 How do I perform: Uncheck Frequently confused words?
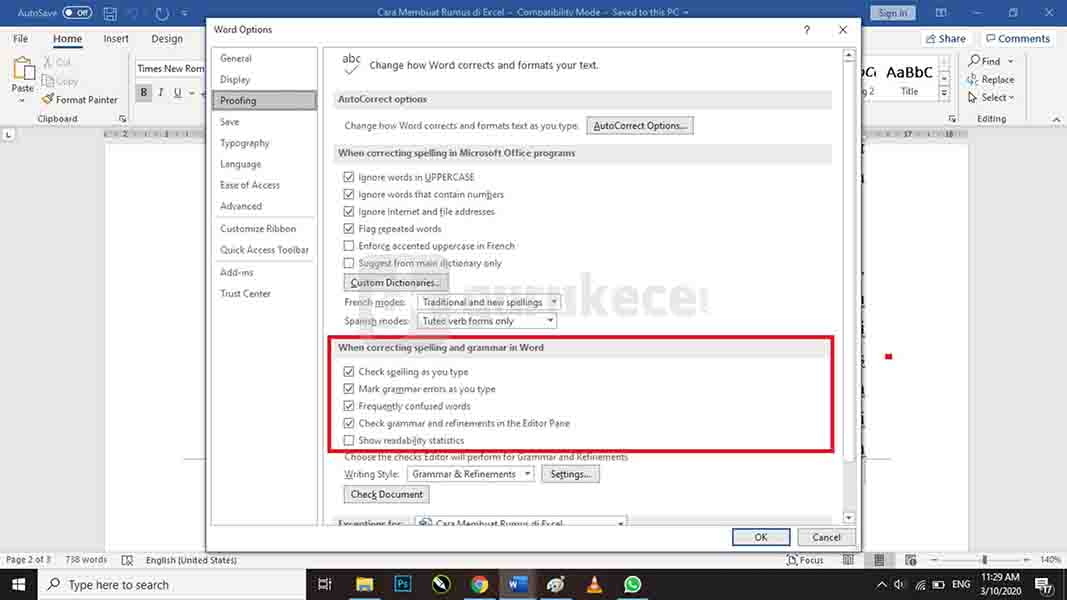(x=348, y=406)
